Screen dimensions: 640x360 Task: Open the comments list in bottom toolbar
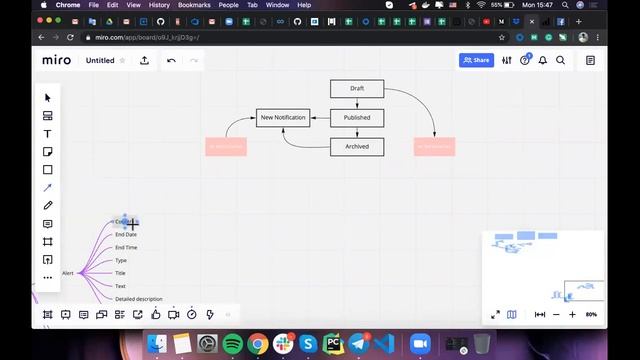(84, 315)
